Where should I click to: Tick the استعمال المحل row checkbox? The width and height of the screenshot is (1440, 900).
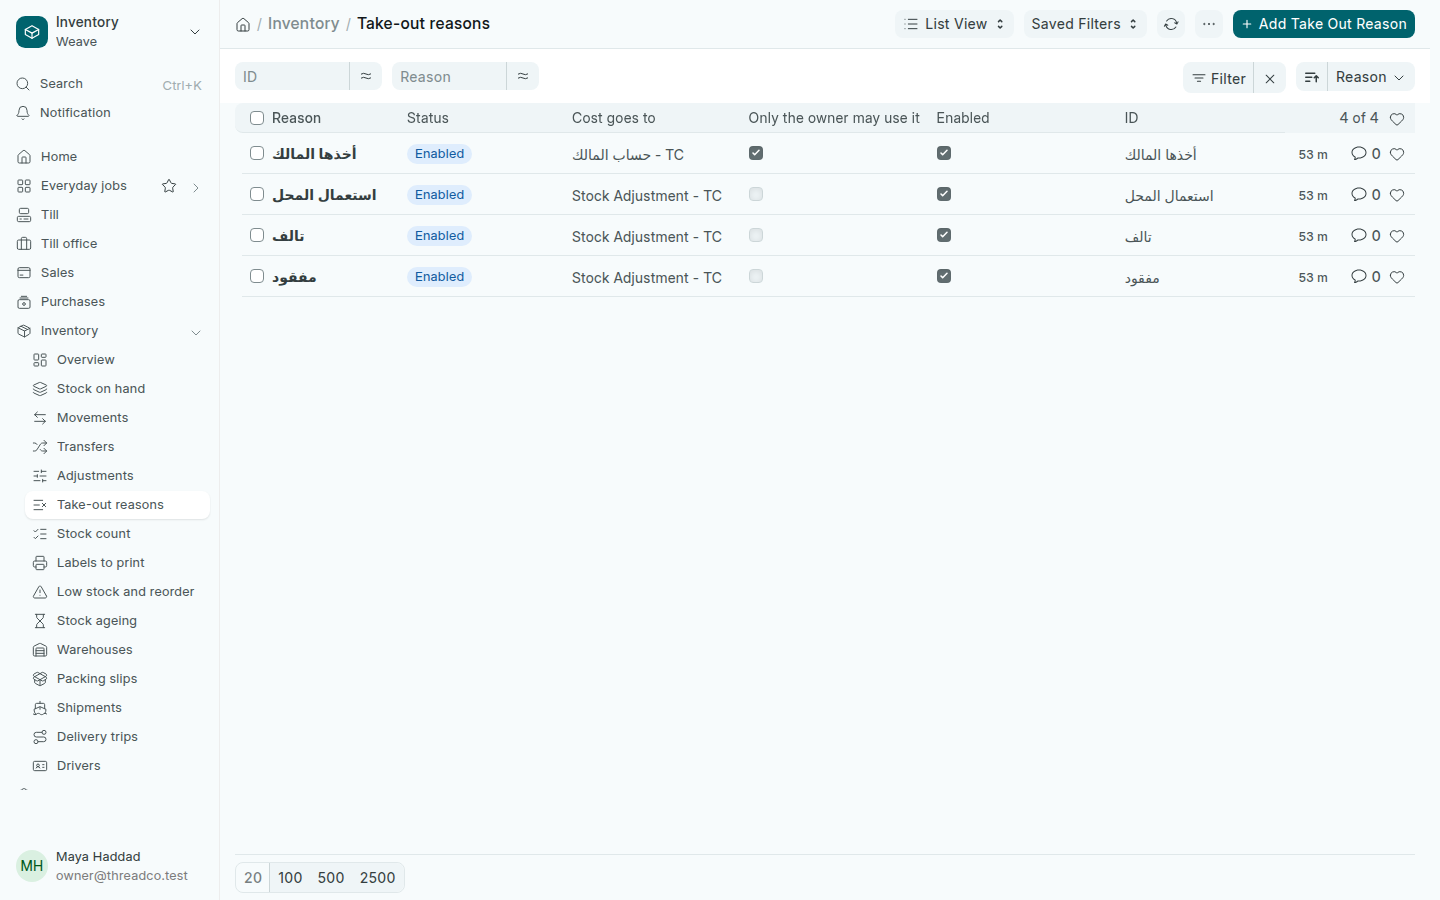click(x=257, y=194)
